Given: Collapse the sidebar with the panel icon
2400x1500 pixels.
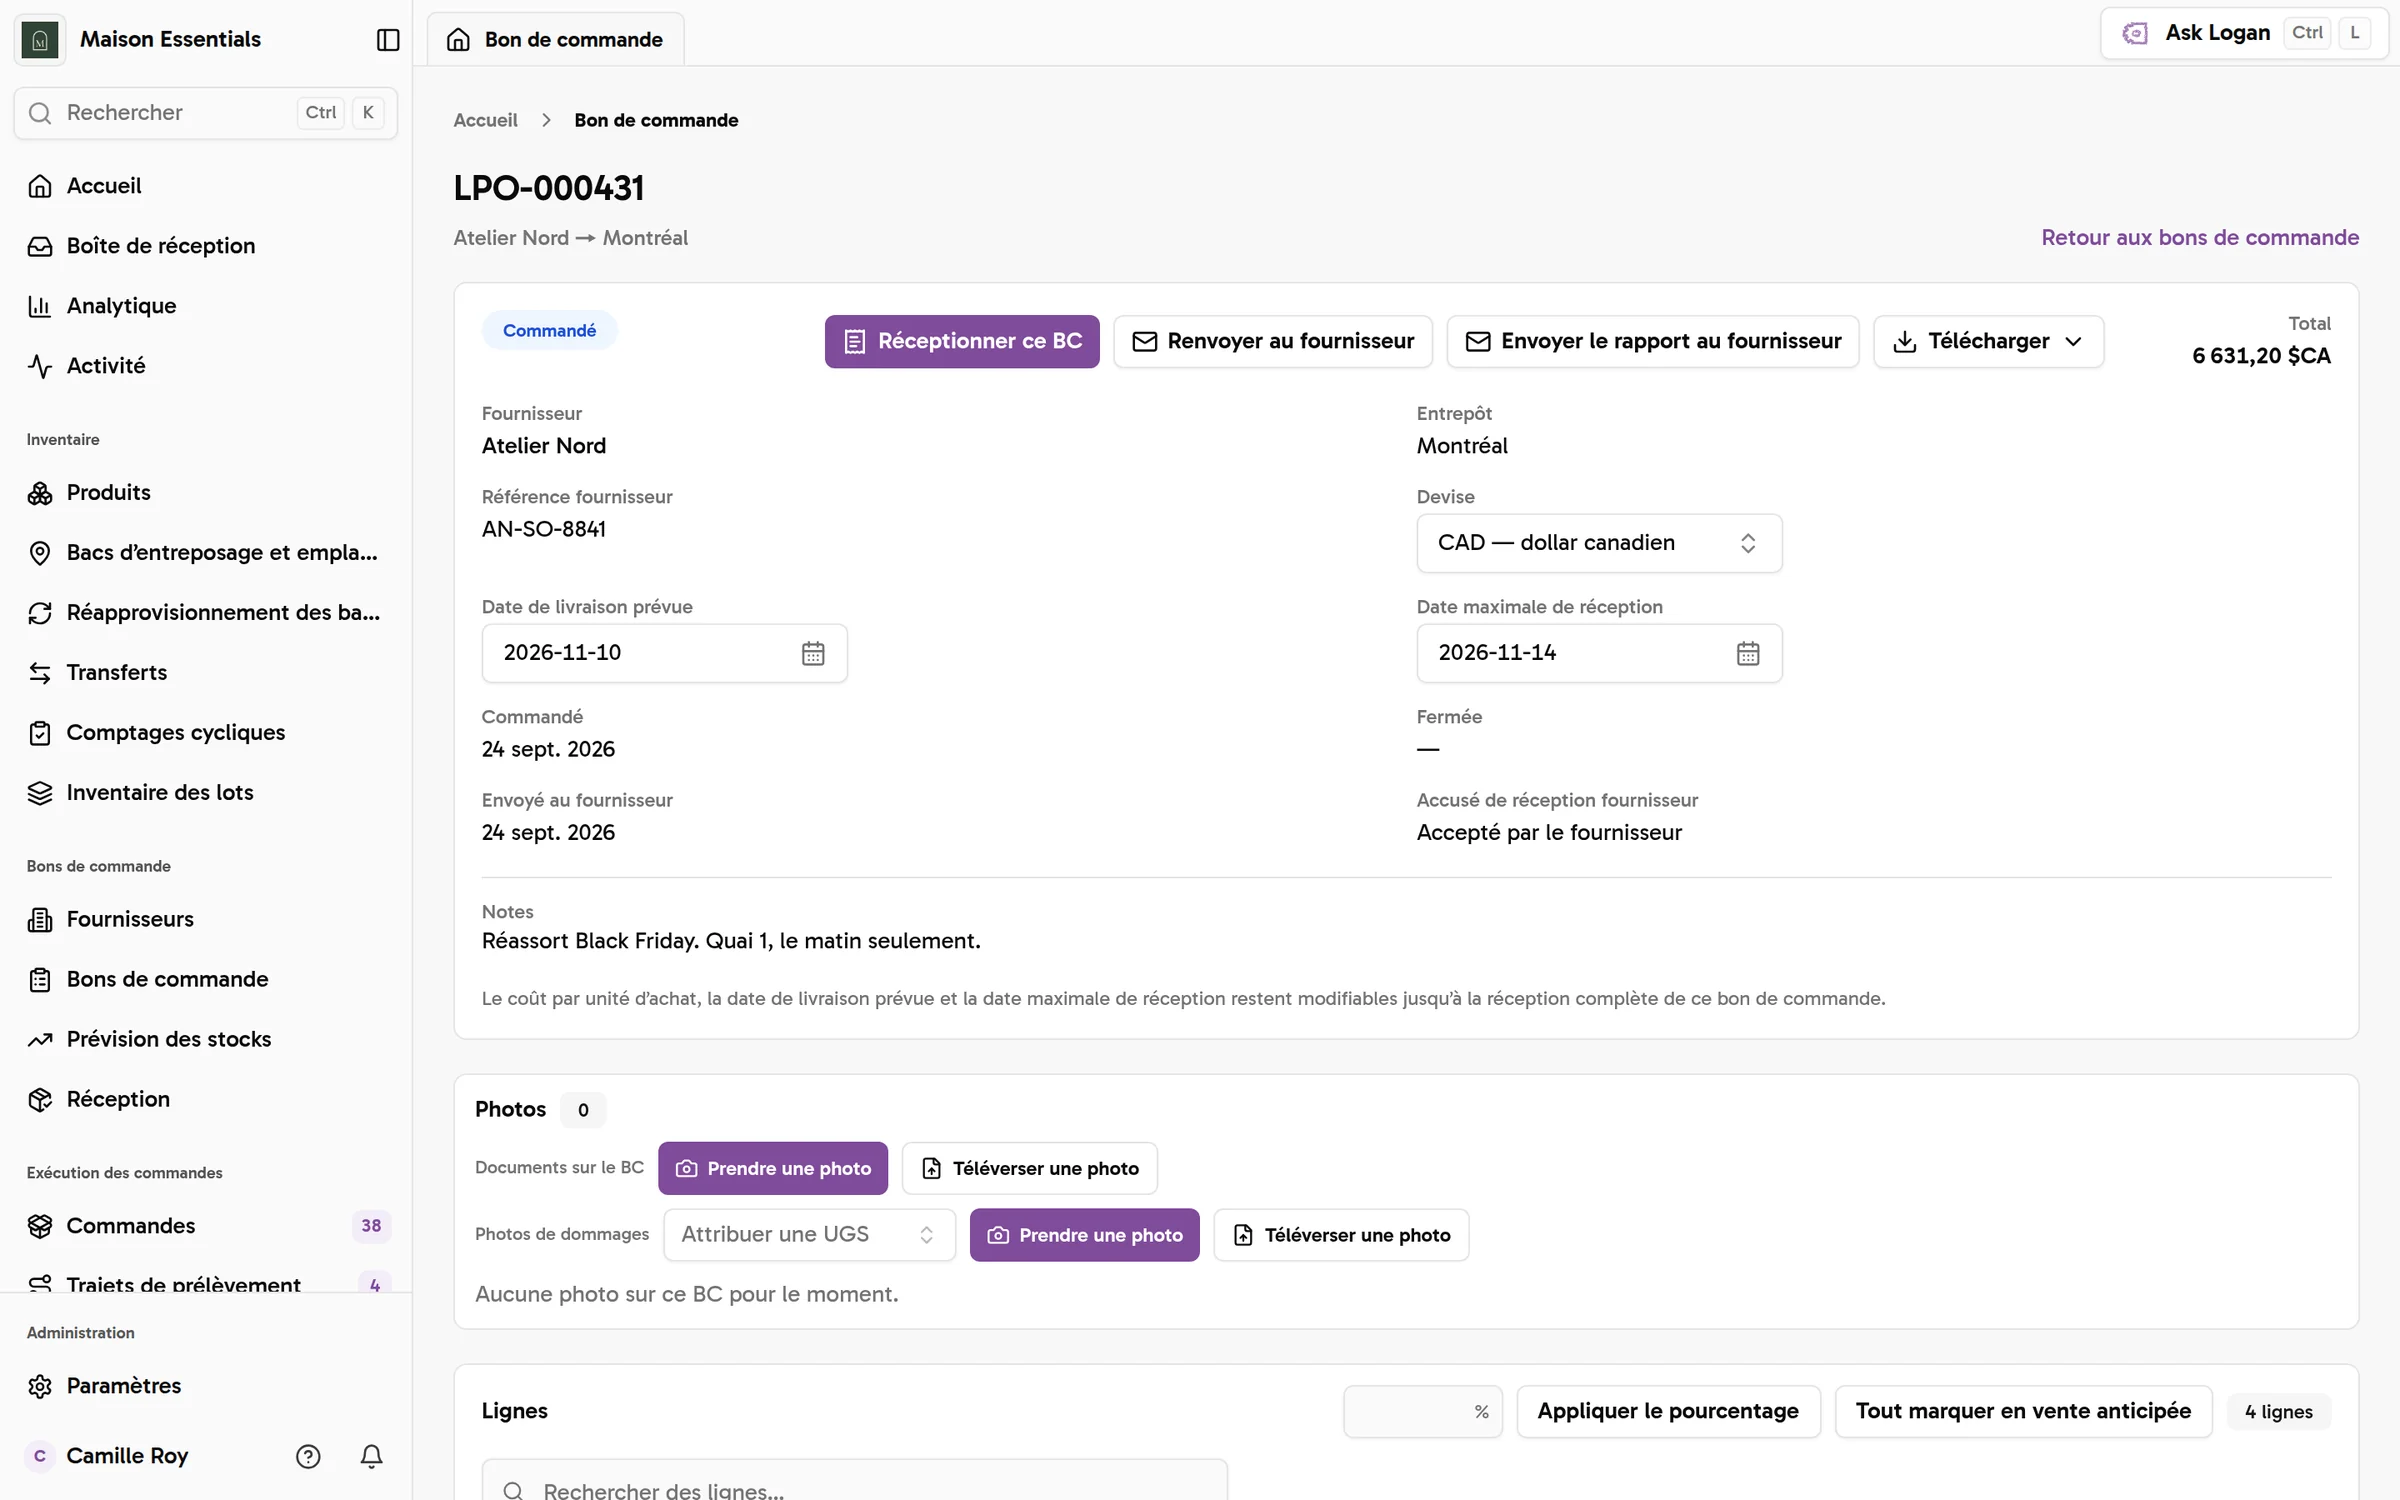Looking at the screenshot, I should [x=388, y=39].
